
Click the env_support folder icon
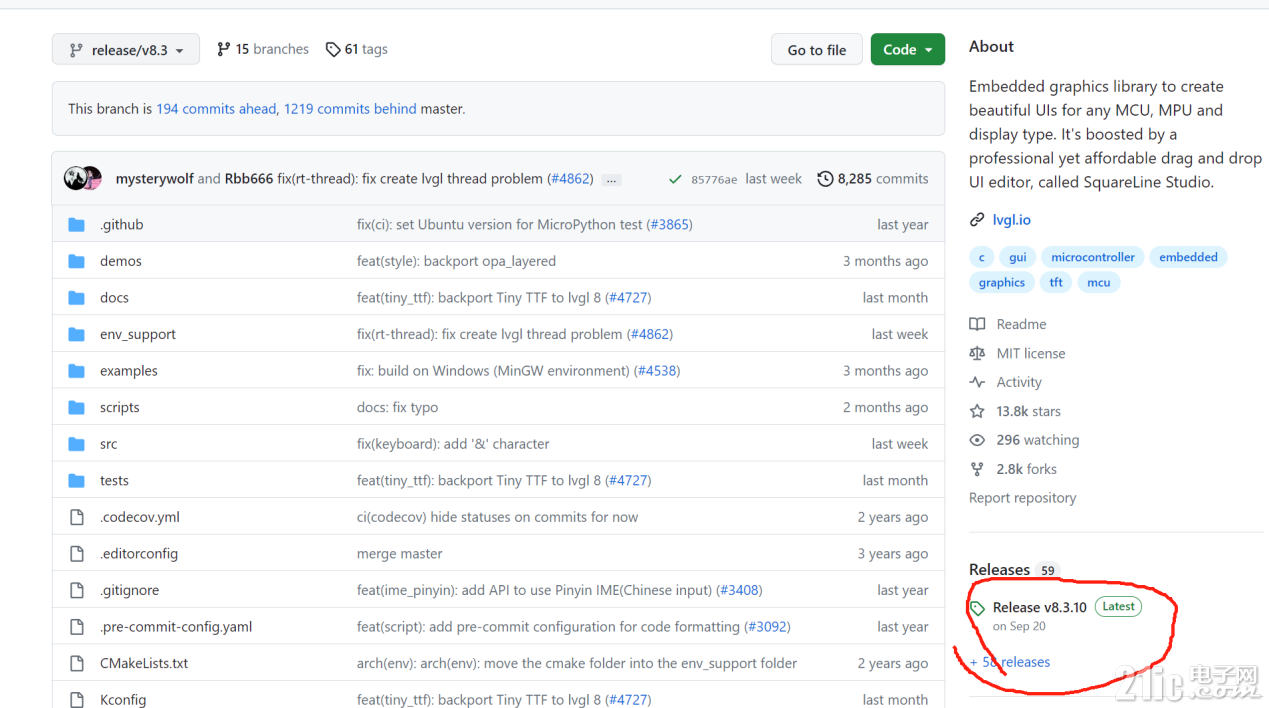click(76, 334)
